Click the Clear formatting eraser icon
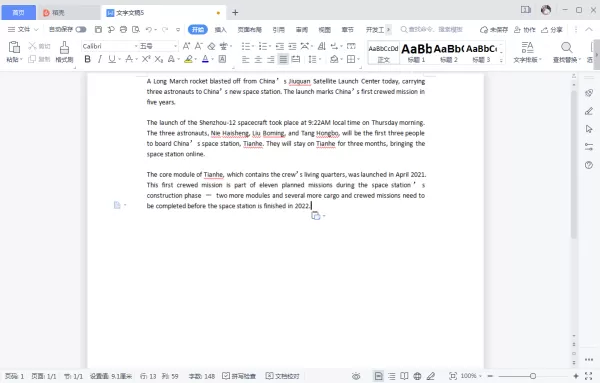Screen dimensions: 600x383 pos(211,46)
